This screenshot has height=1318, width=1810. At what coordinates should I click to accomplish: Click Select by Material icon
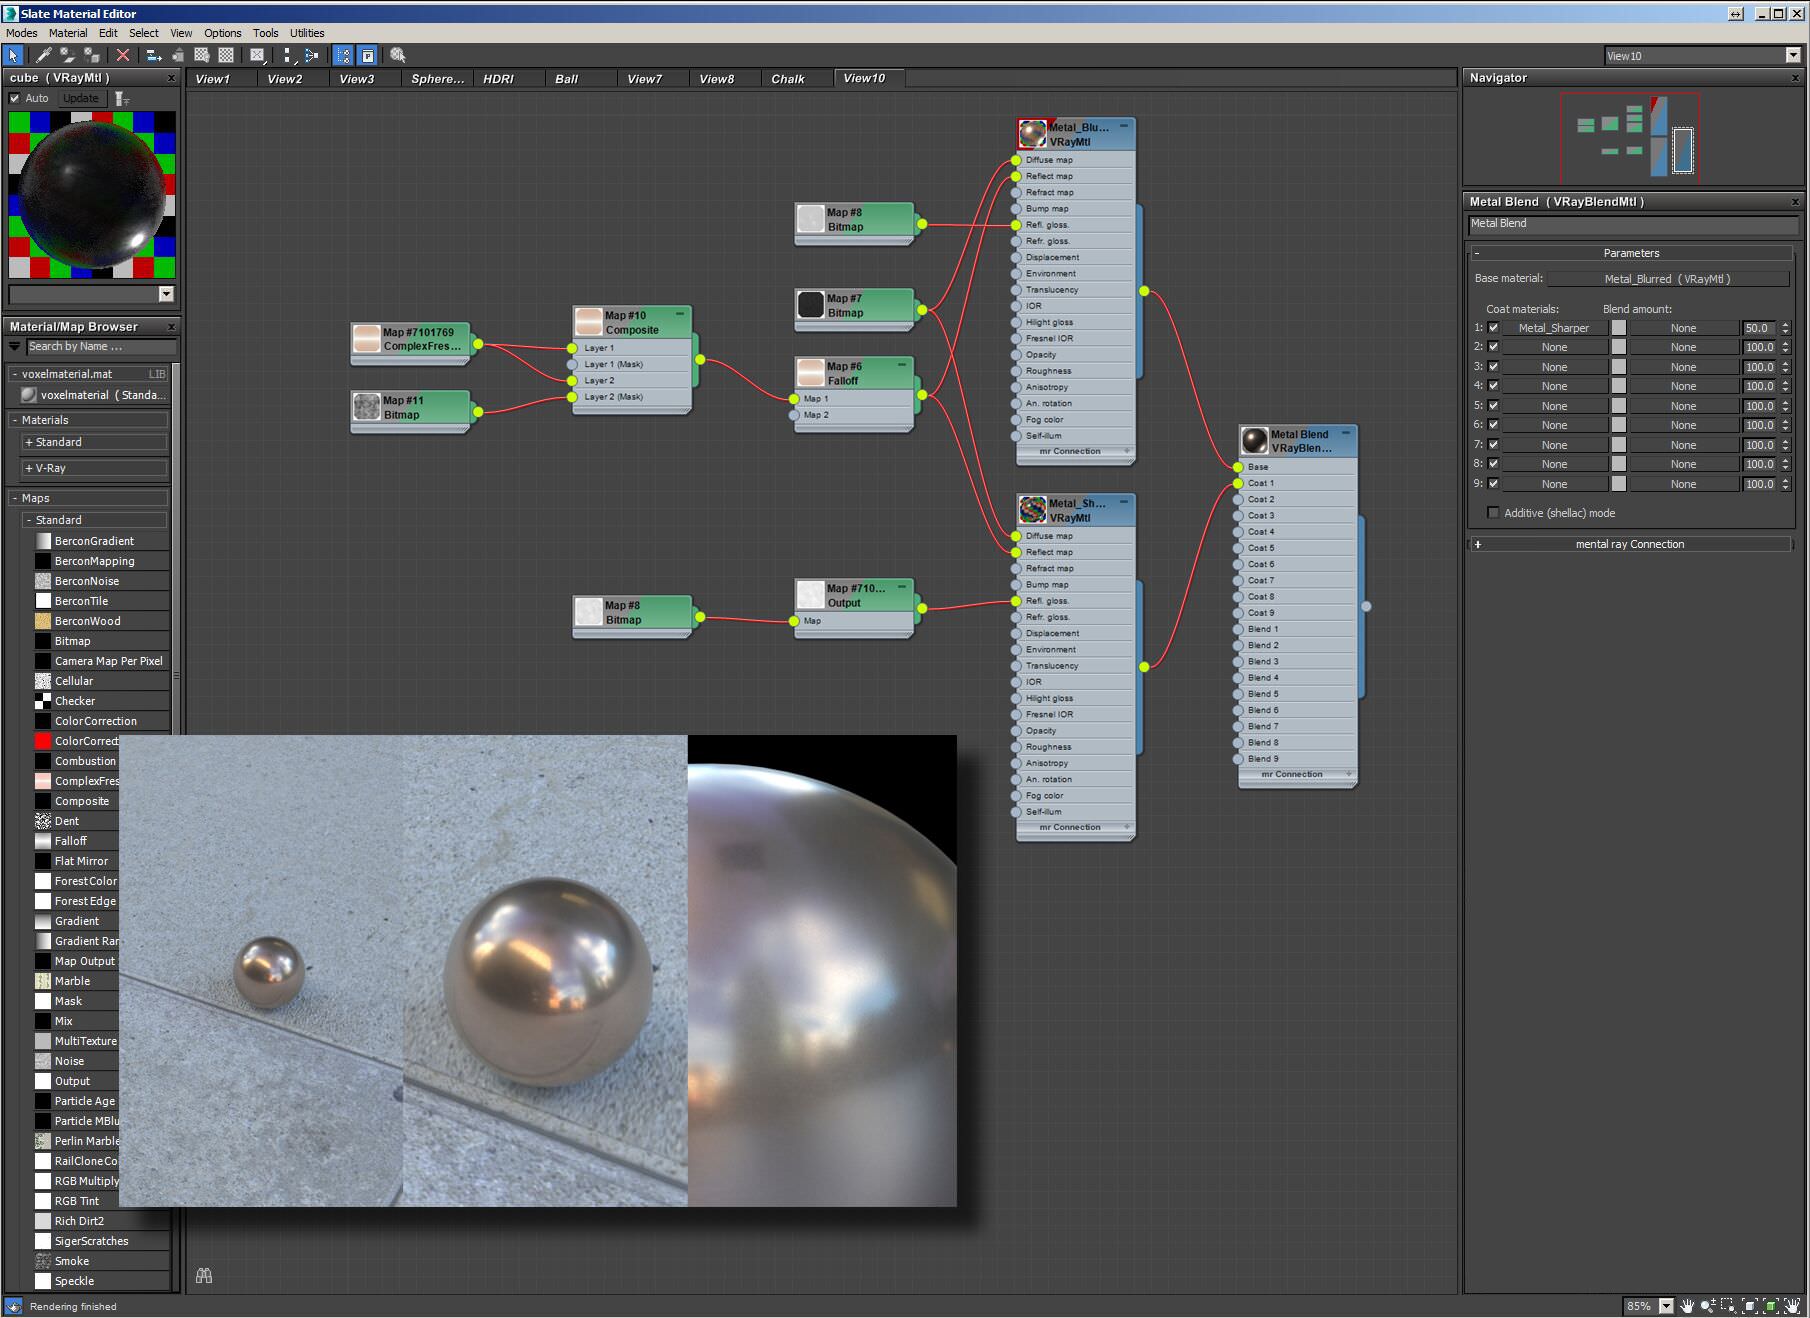[398, 55]
